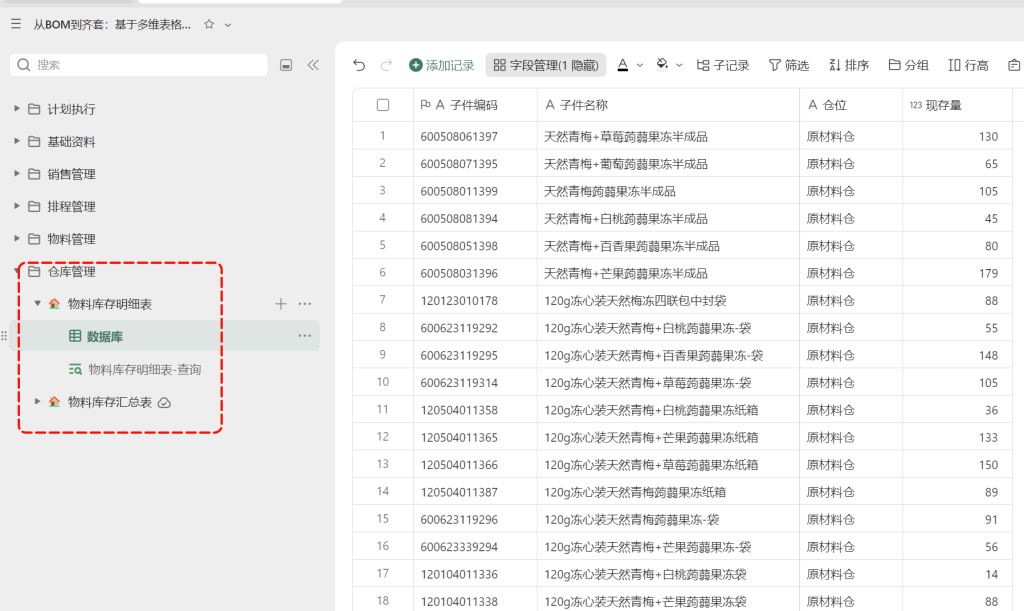Add a new item under 物料库存明细表
This screenshot has height=611, width=1024.
tap(281, 304)
